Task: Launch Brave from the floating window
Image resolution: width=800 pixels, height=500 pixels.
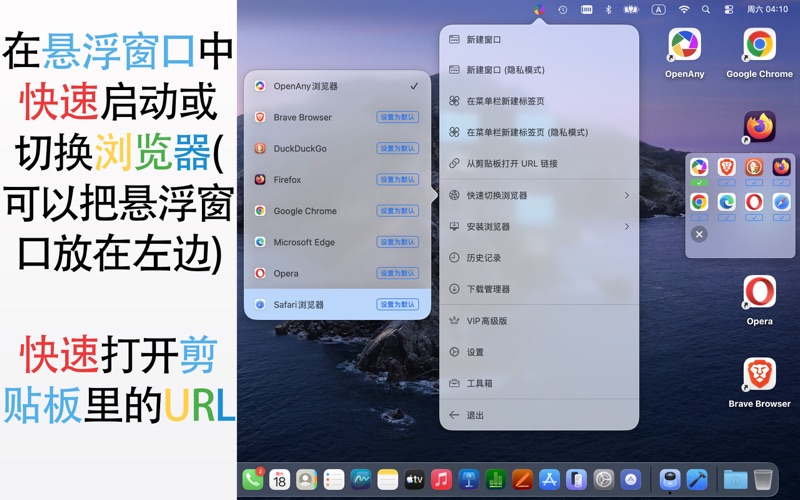Action: [727, 167]
